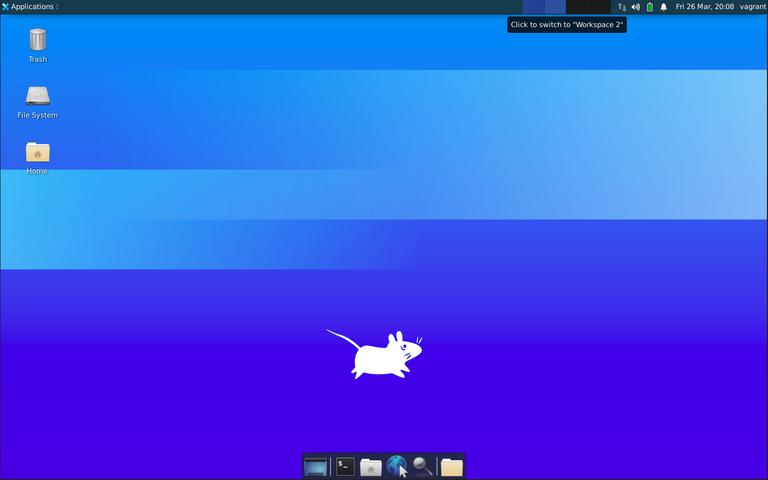Click the green battery power icon
The width and height of the screenshot is (768, 480).
point(649,7)
